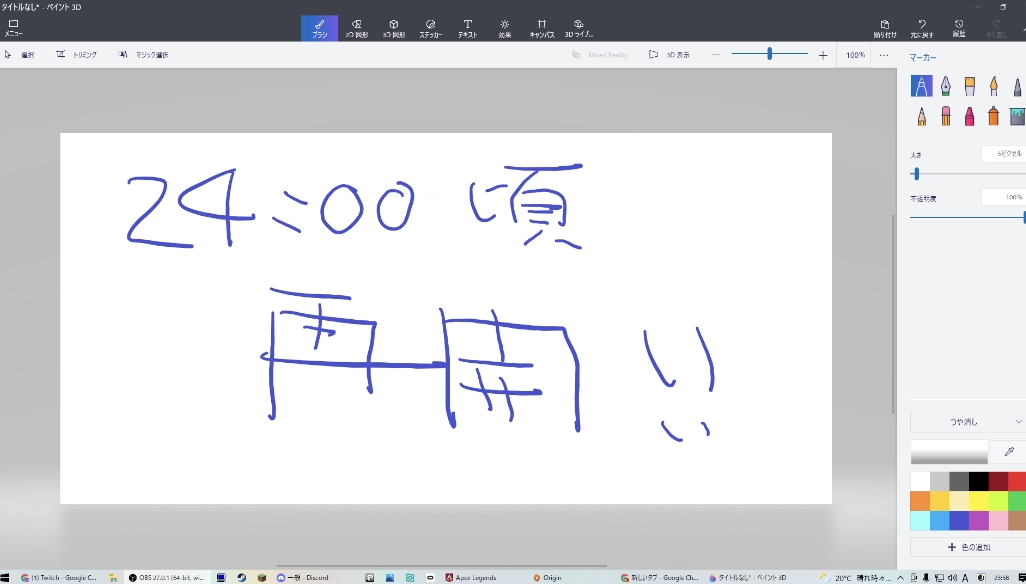Click the 100% zoom value field
Image resolution: width=1026 pixels, height=584 pixels.
point(855,55)
